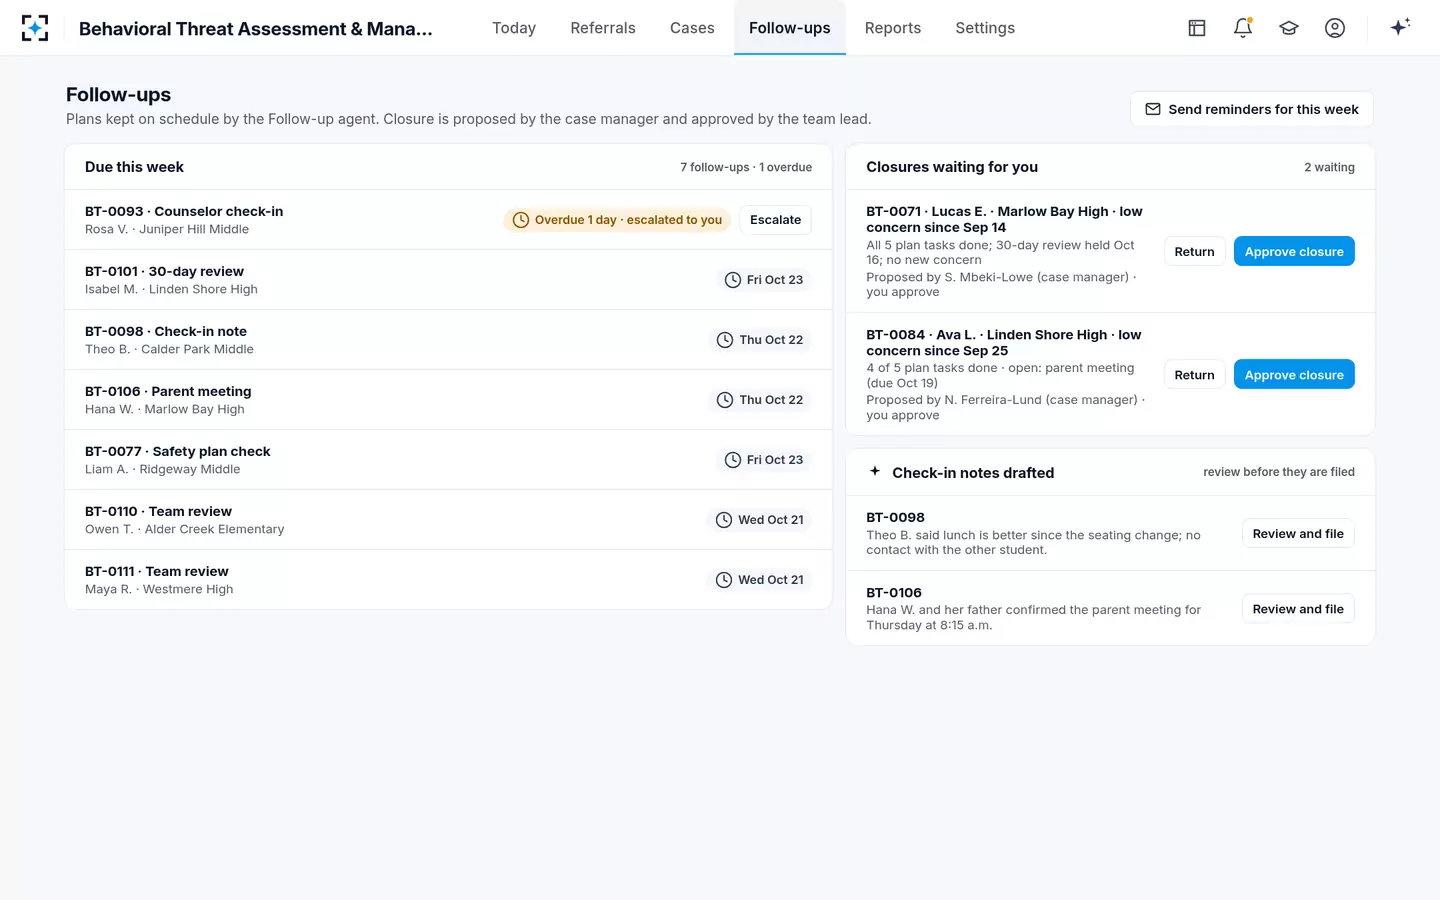
Task: Click the Wed Oct 21 badge for BT-0111
Action: coord(760,580)
